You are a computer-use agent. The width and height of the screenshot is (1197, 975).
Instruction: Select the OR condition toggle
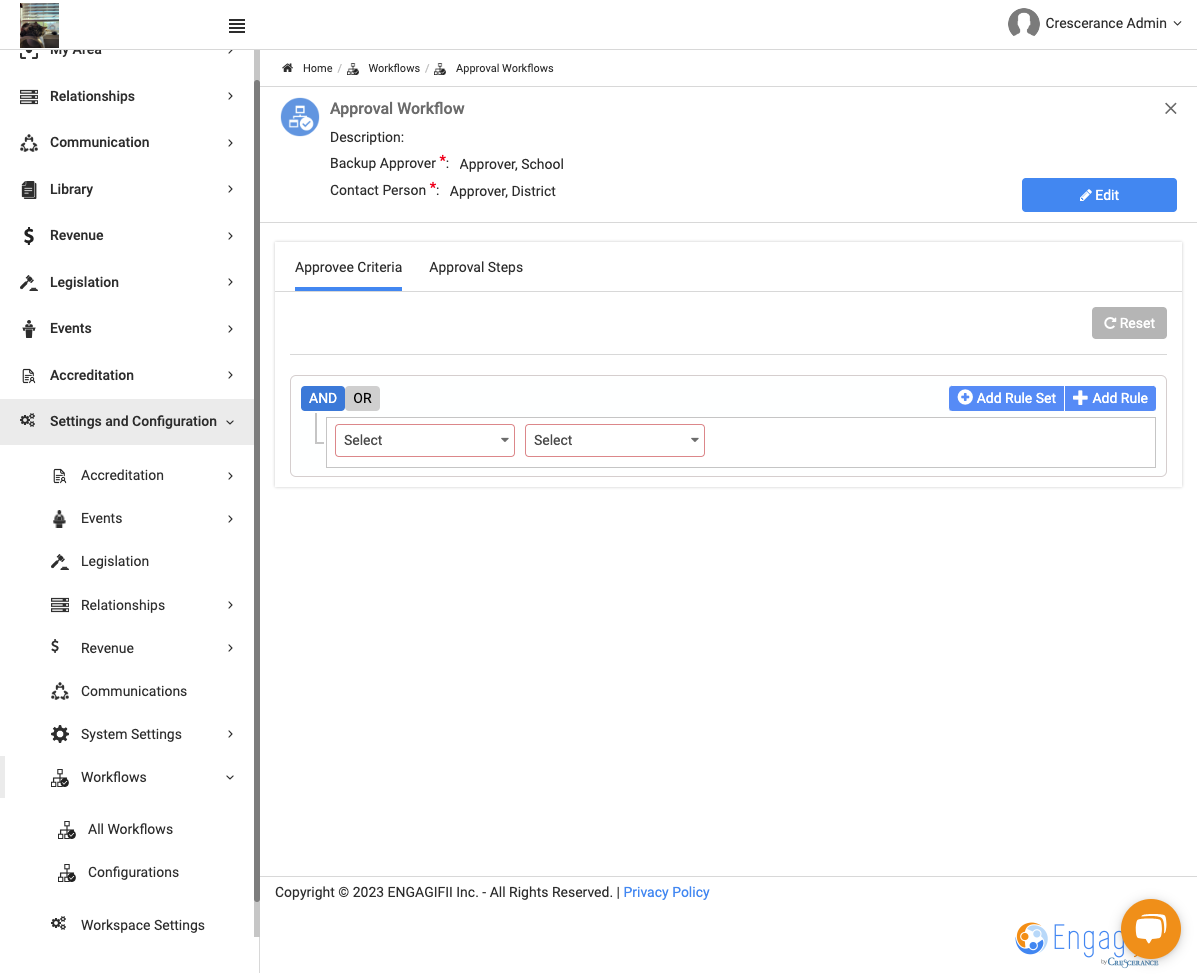pyautogui.click(x=363, y=398)
